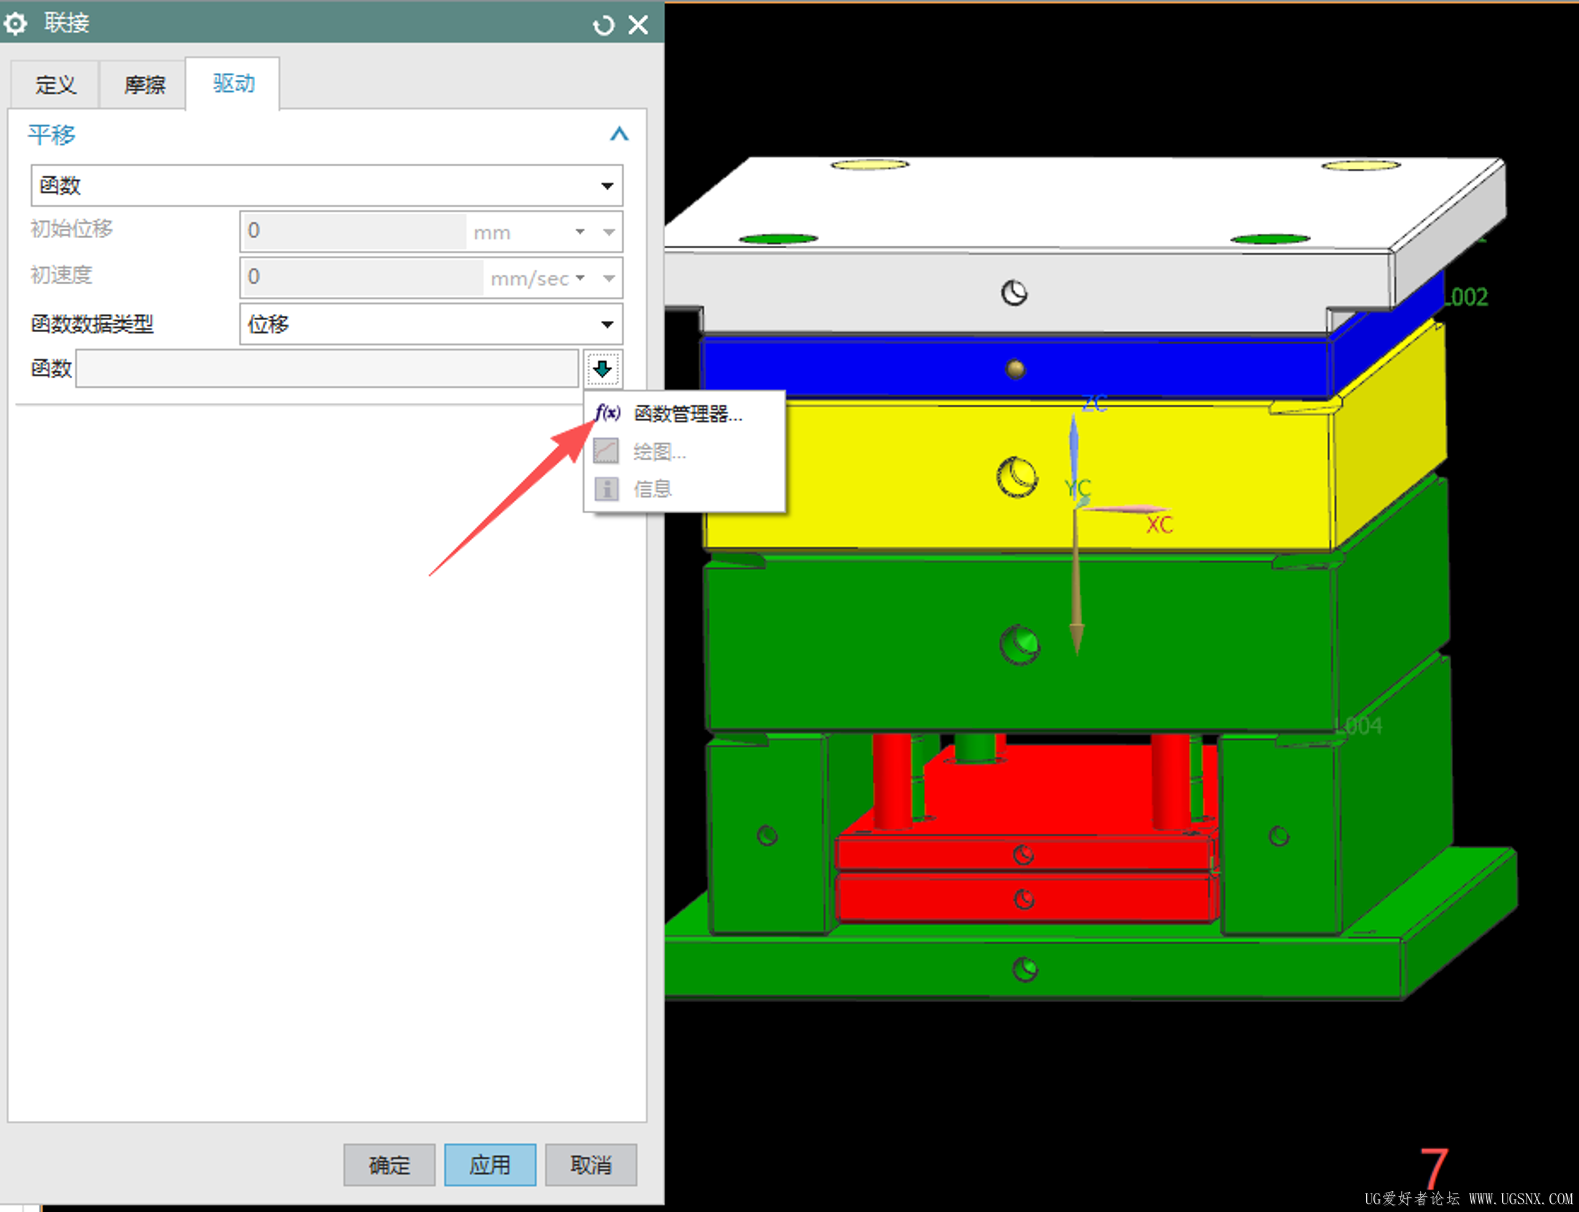Viewport: 1579px width, 1212px height.
Task: Open the 初始位移 options arrow at far right
Action: (x=609, y=232)
